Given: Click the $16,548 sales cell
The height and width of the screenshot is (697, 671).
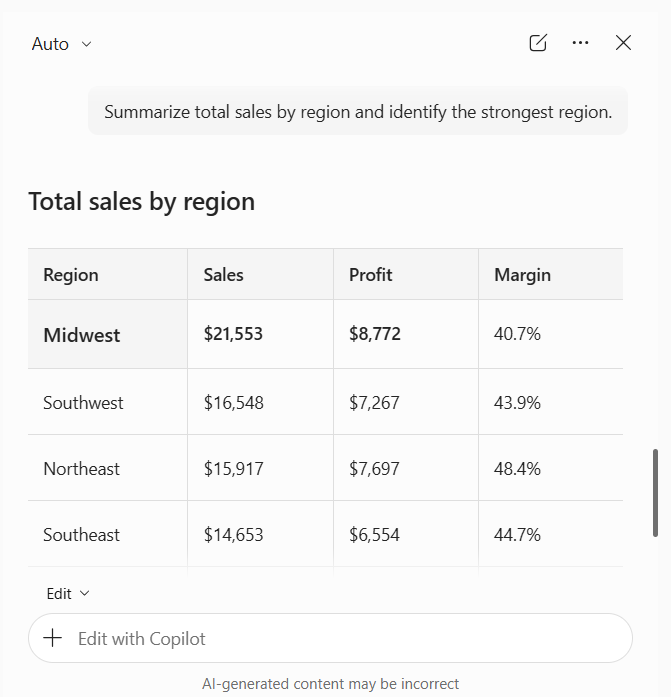Looking at the screenshot, I should [x=260, y=402].
